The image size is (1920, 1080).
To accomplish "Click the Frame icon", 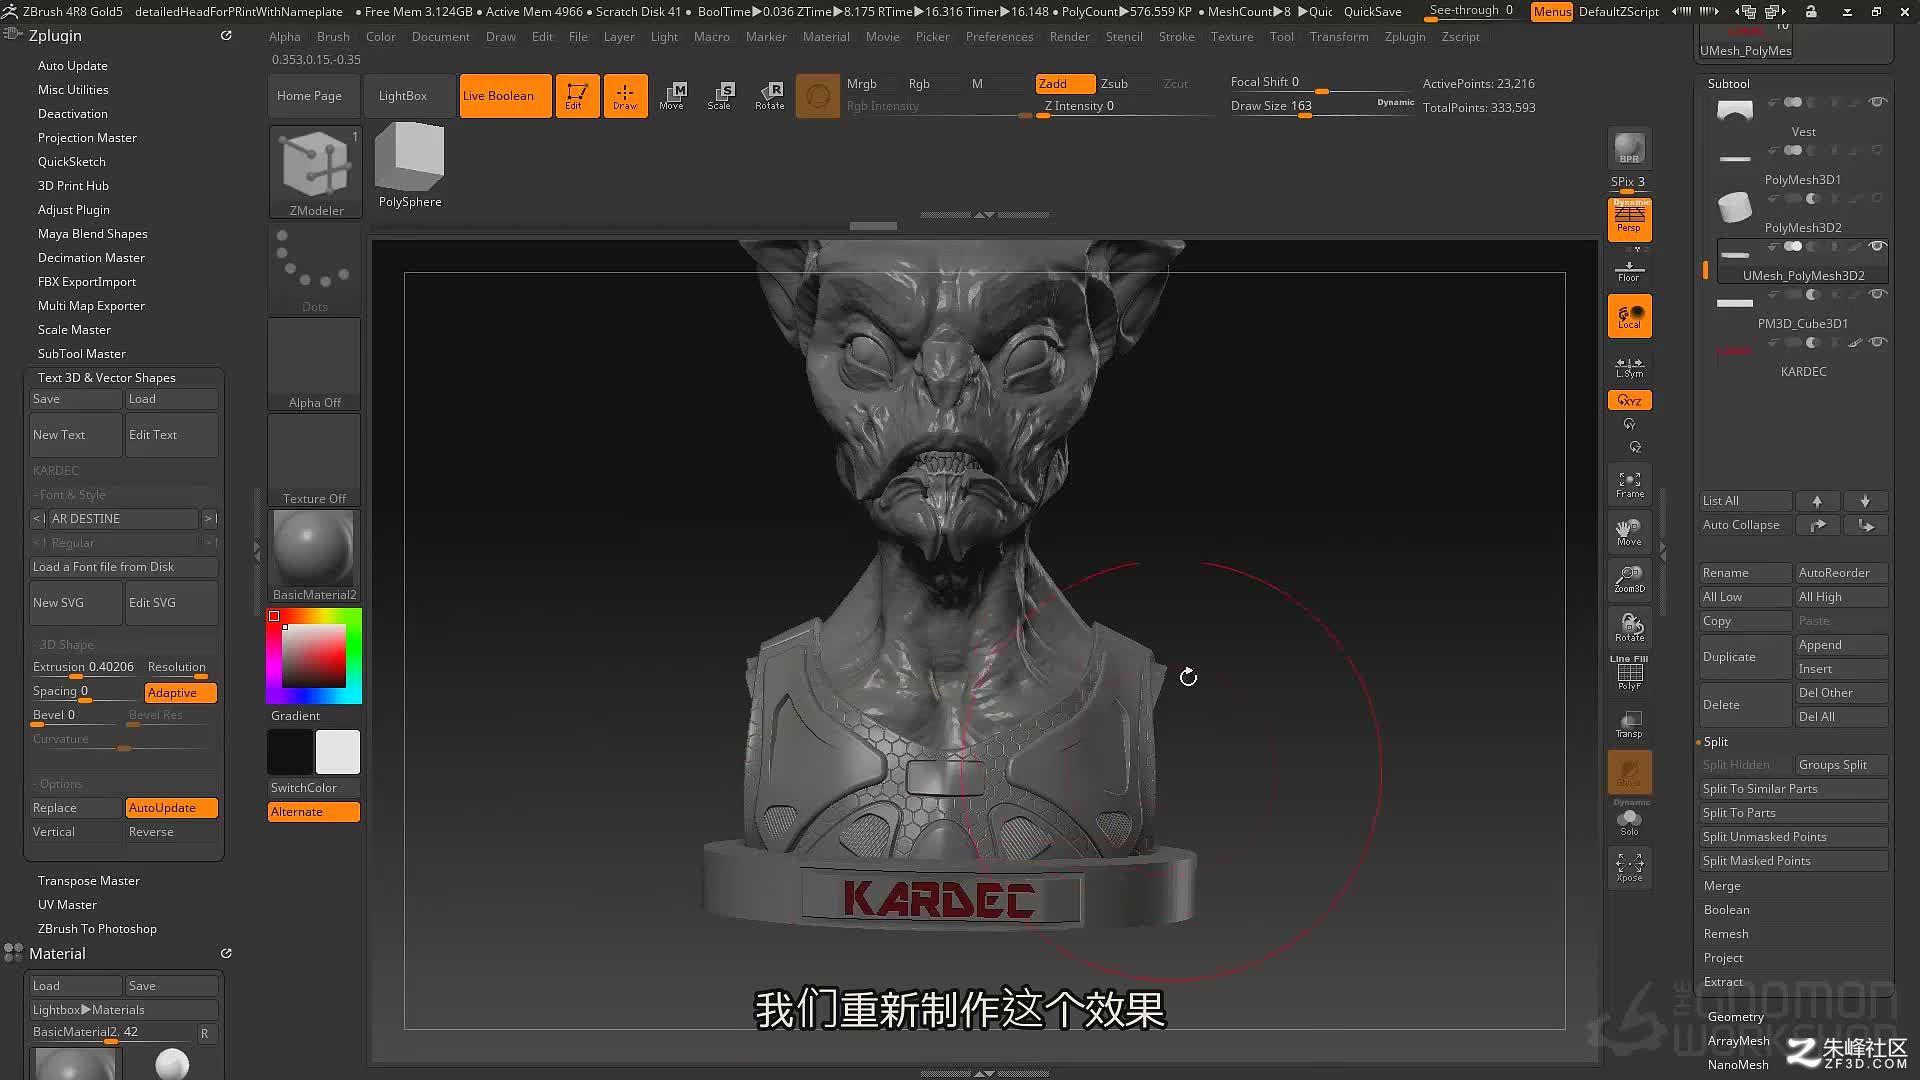I will click(1629, 484).
